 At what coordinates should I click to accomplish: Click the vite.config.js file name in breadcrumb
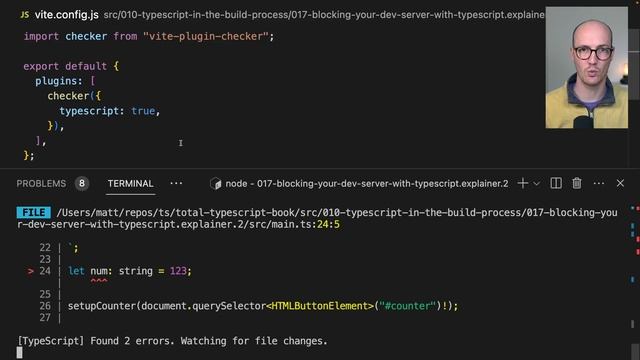[x=67, y=15]
